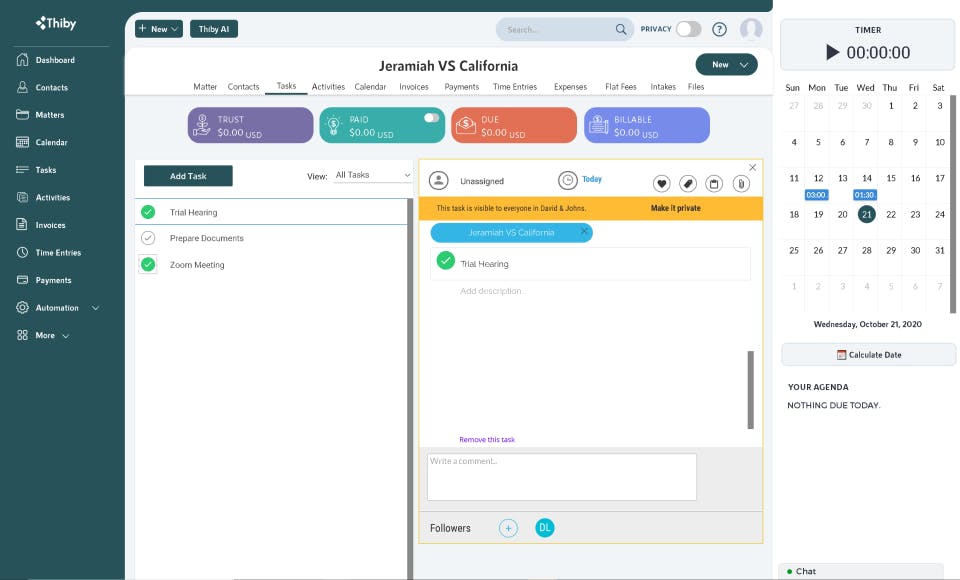
Task: Click the Unassigned assignee icon
Action: pos(438,181)
